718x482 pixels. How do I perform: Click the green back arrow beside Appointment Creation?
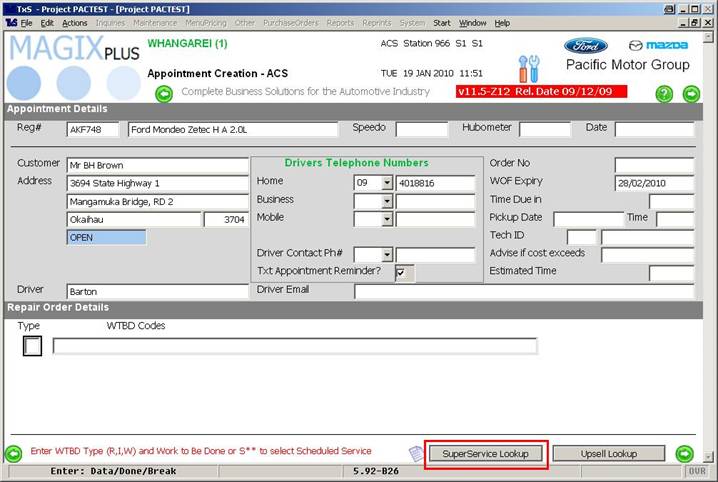164,94
